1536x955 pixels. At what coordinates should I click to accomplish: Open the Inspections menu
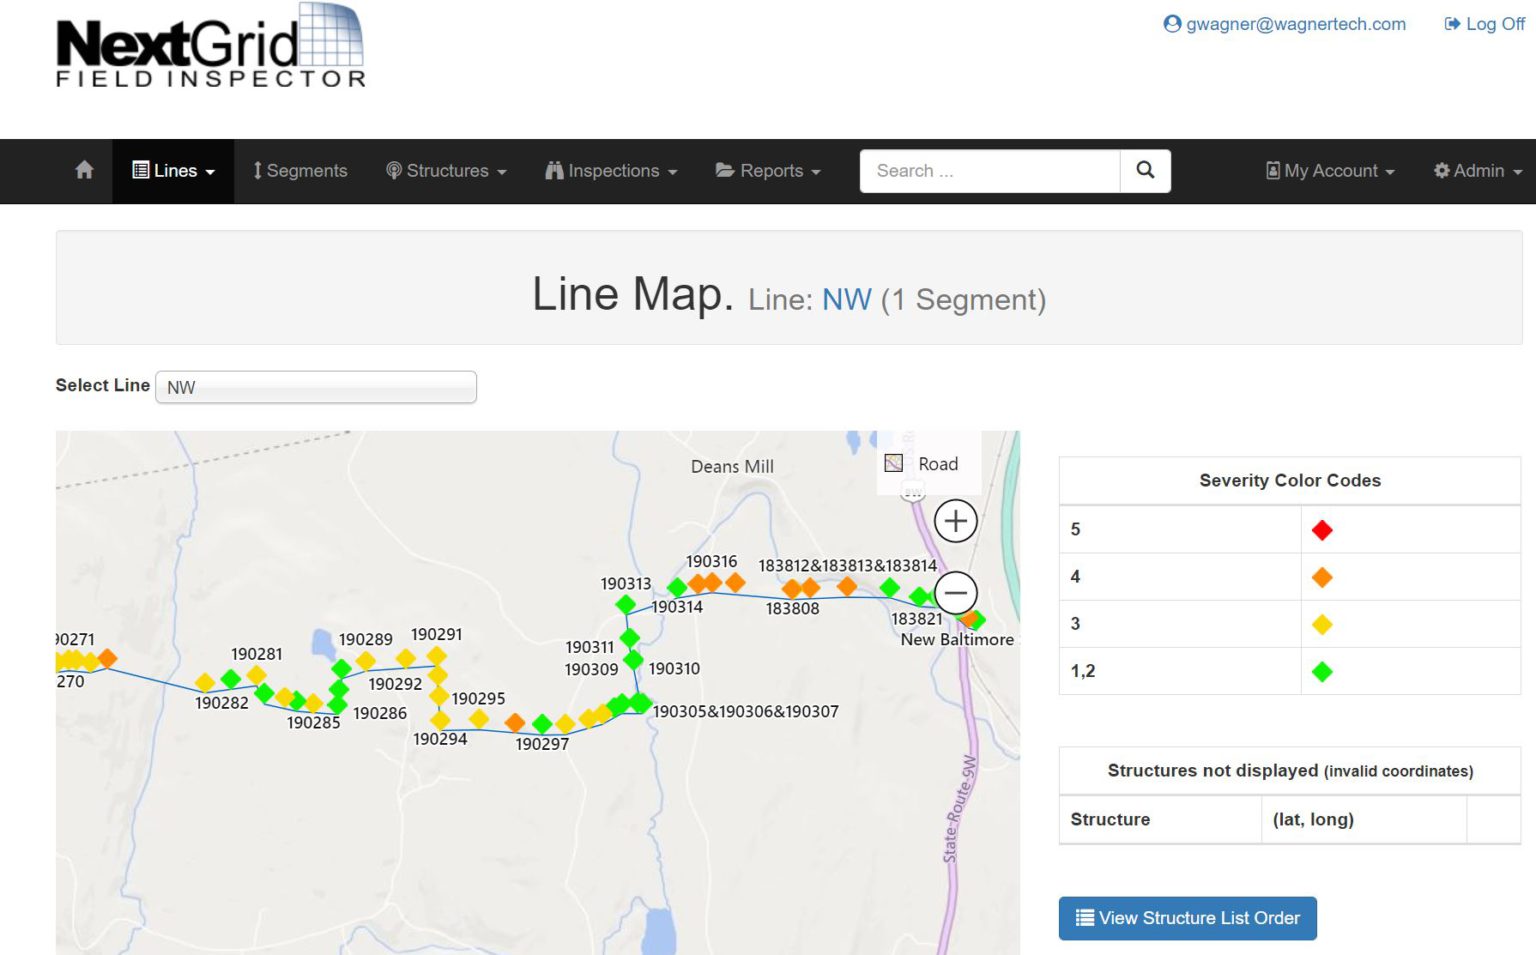pos(611,171)
